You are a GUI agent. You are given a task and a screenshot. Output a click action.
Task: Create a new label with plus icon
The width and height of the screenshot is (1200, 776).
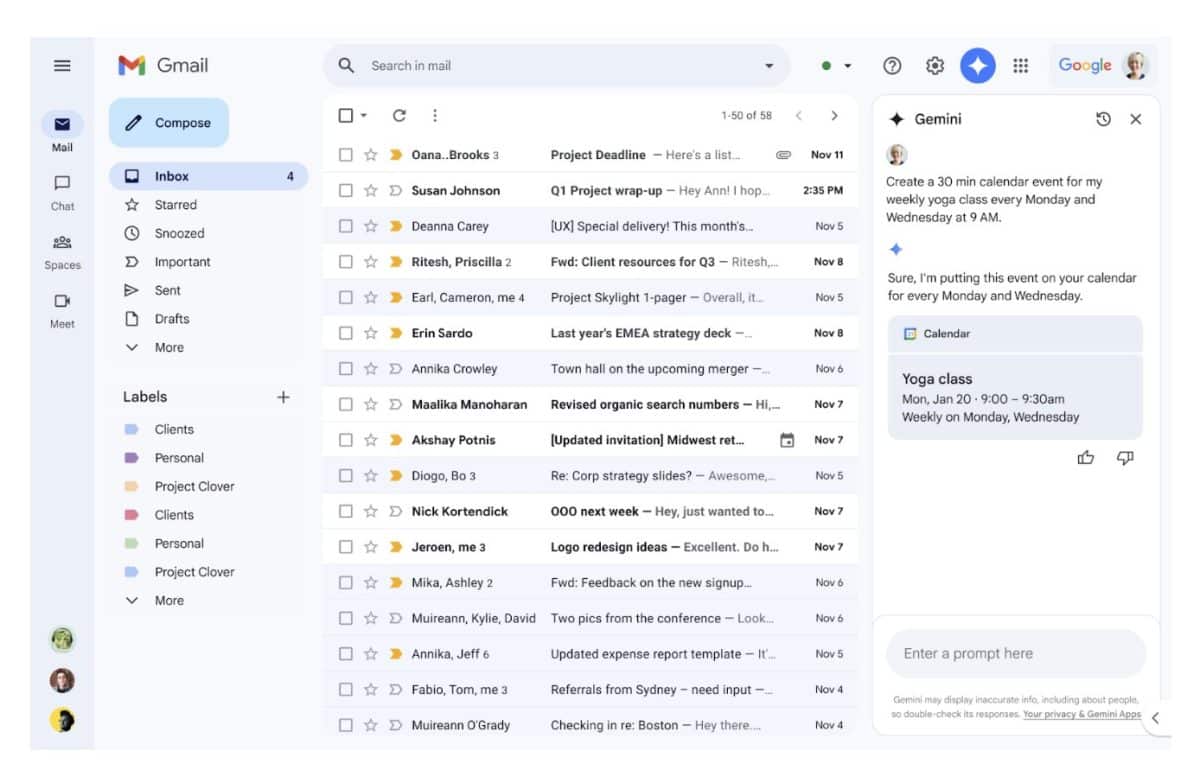click(283, 397)
